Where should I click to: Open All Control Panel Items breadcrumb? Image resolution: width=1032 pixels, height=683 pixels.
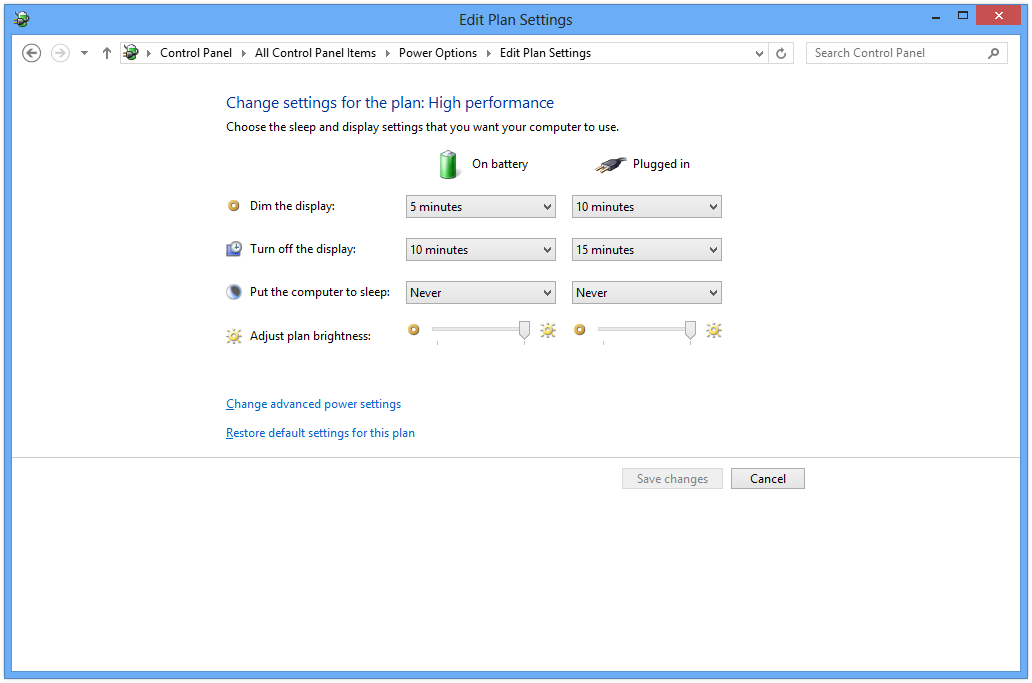[315, 53]
